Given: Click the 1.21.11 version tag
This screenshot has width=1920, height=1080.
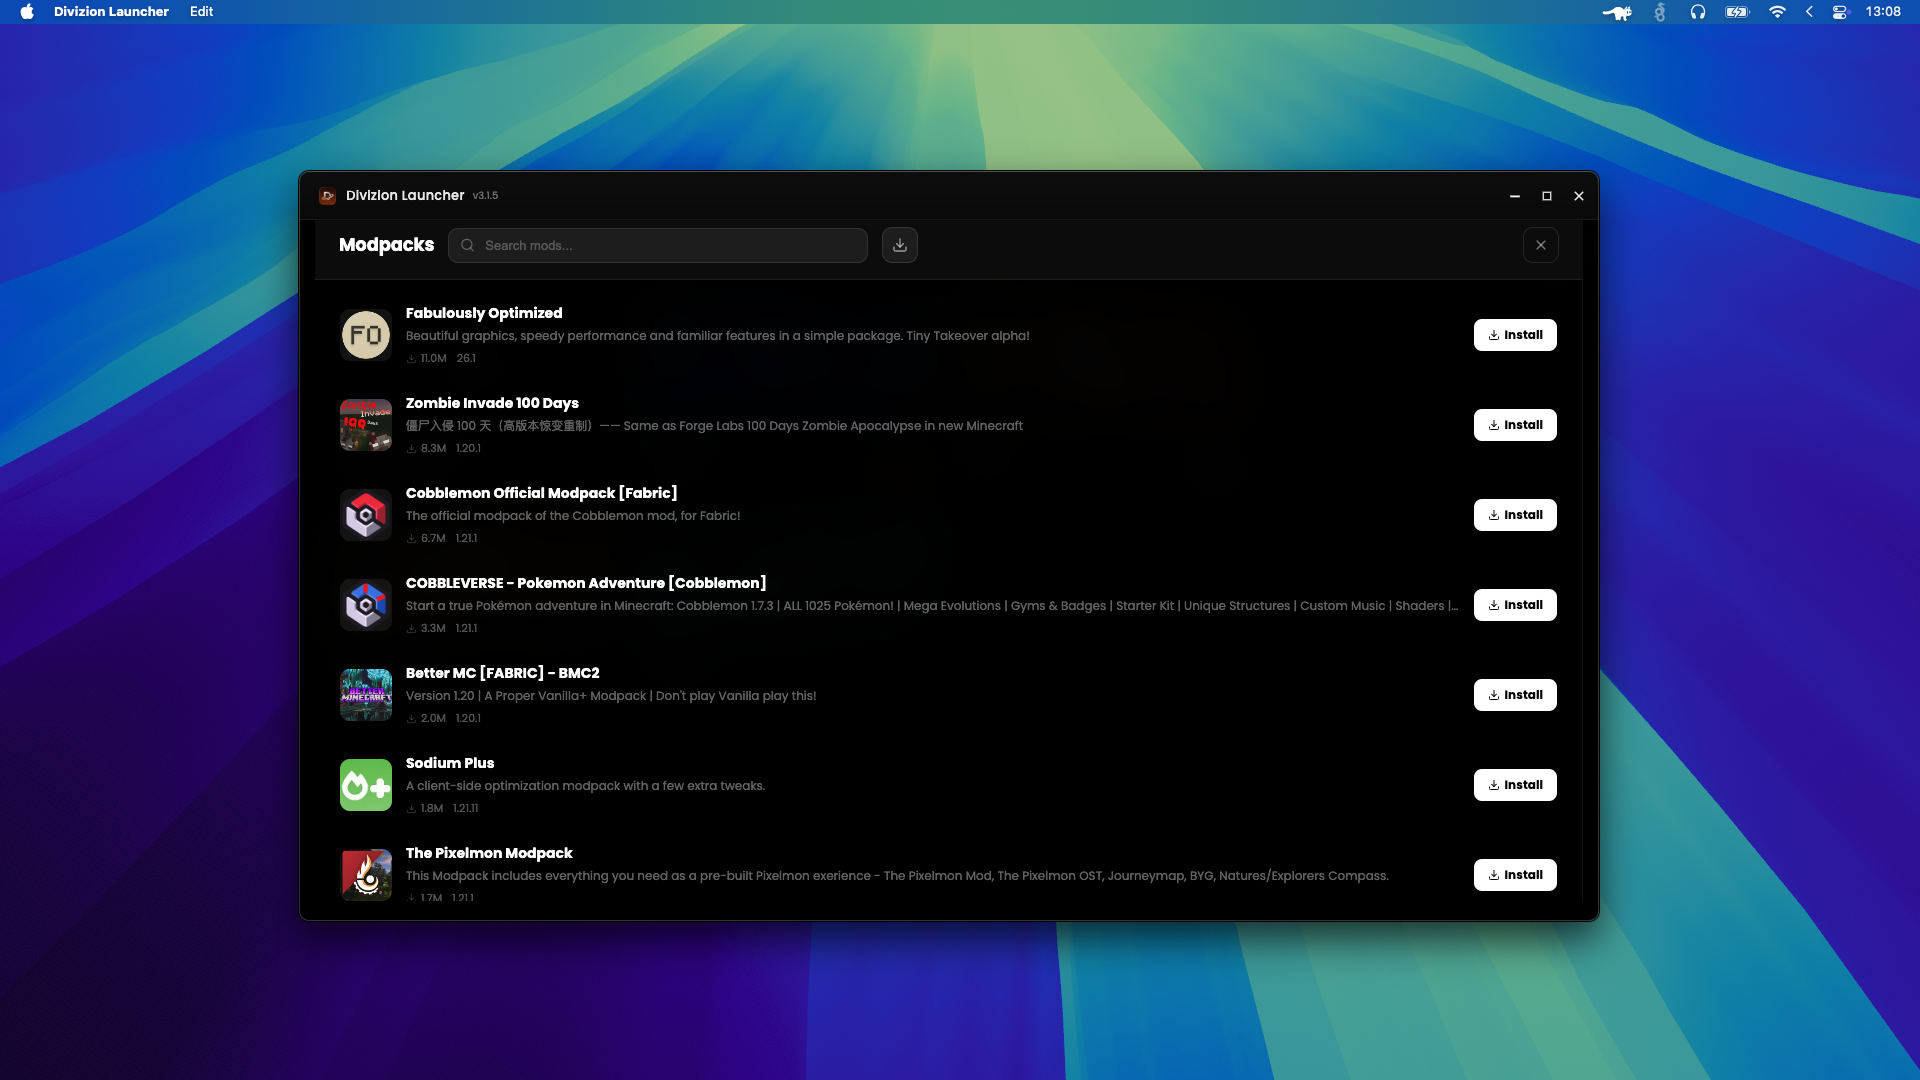Looking at the screenshot, I should [466, 808].
